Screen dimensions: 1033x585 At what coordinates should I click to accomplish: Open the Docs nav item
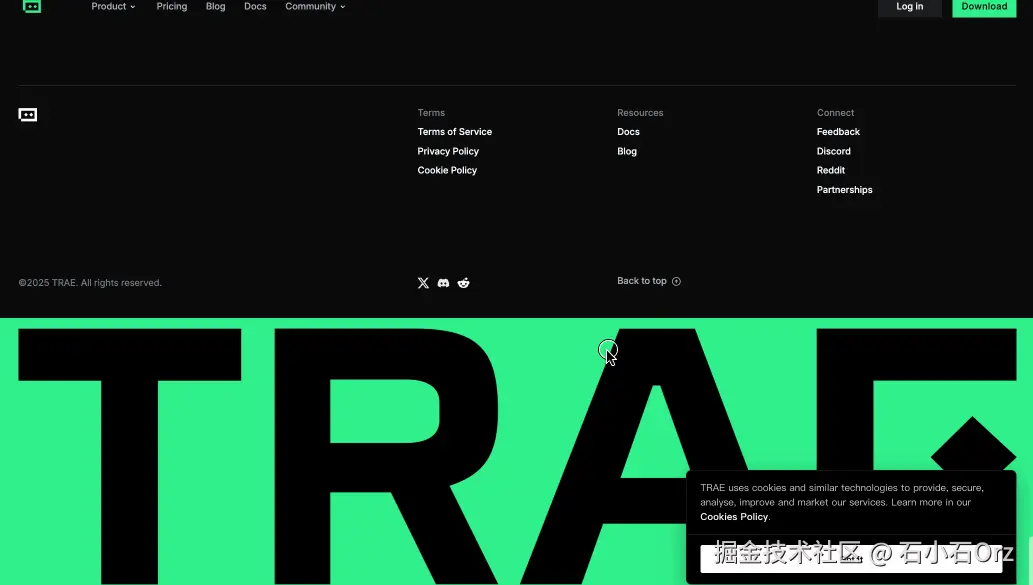[x=255, y=7]
